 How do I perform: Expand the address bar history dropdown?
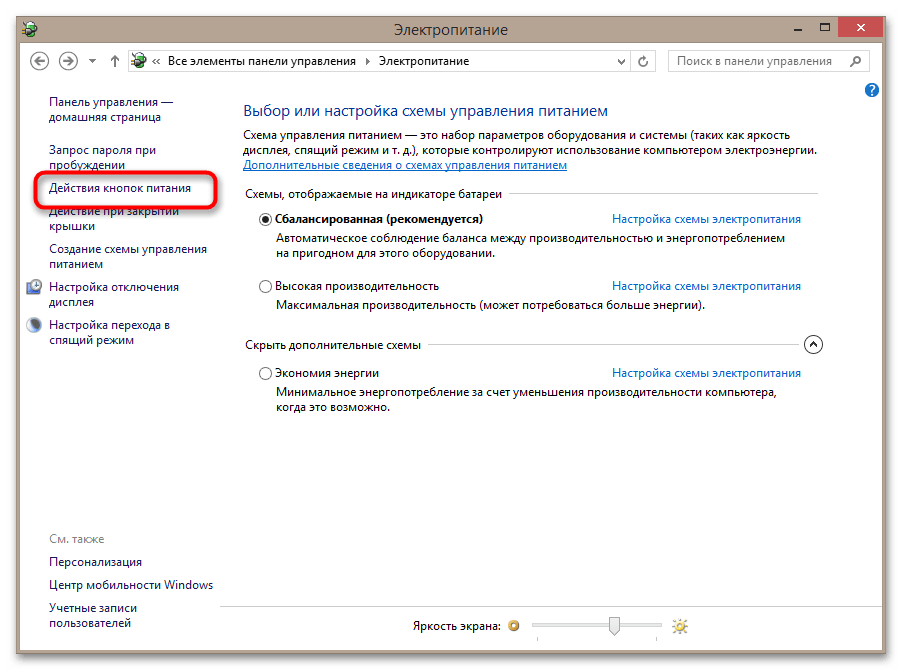coord(621,62)
